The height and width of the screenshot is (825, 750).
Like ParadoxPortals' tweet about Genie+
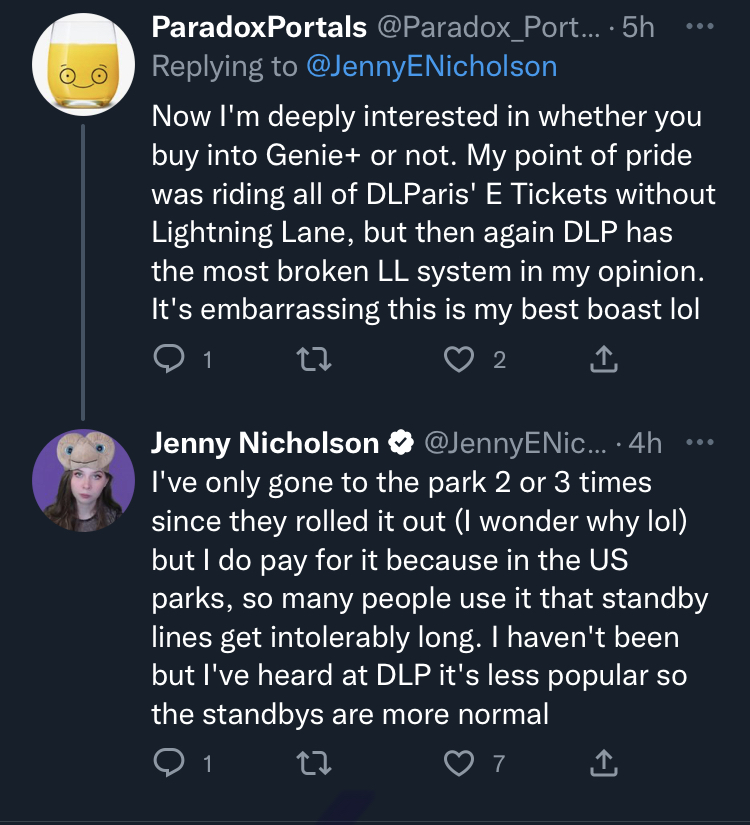(459, 359)
